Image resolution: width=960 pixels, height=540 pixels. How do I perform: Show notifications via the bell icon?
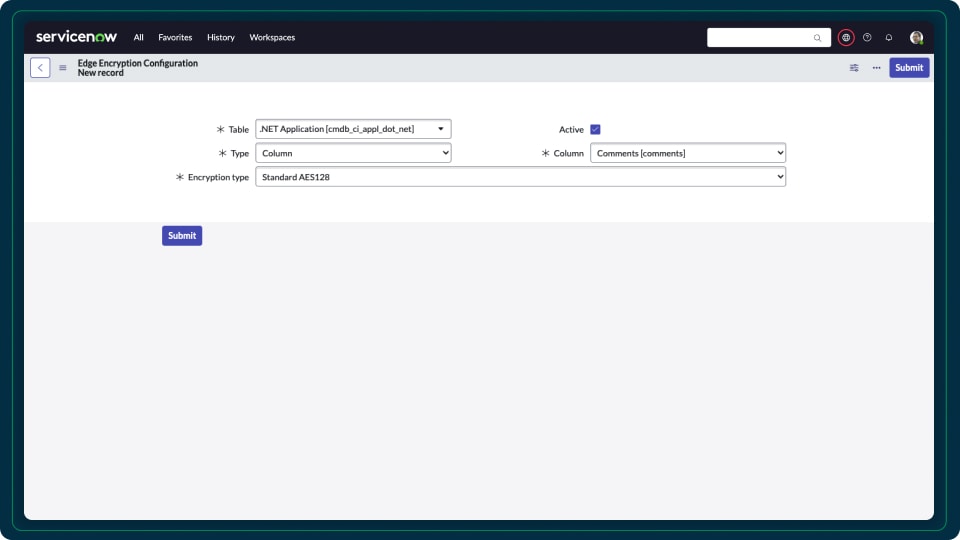889,38
